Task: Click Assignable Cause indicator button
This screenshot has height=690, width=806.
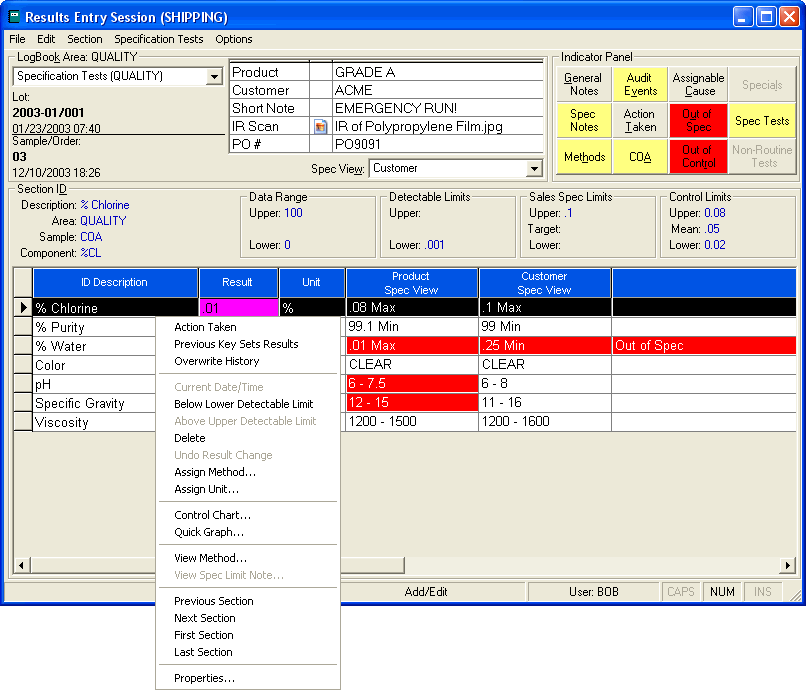Action: pos(698,84)
